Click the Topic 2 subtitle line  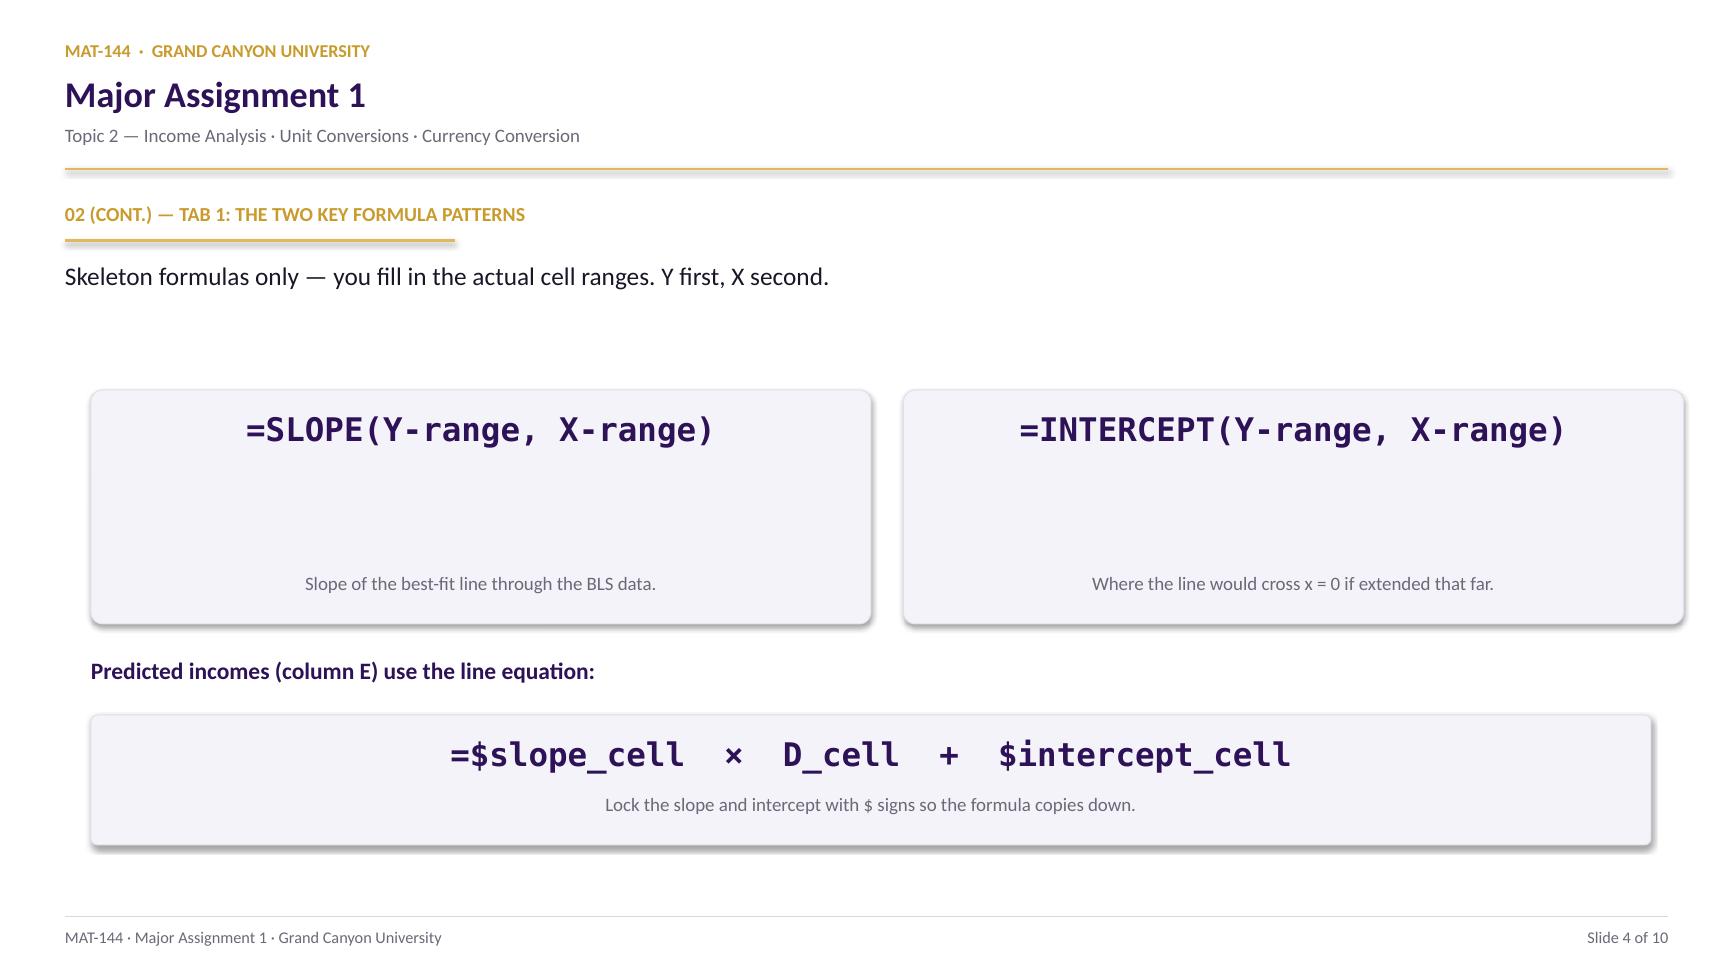pos(322,136)
